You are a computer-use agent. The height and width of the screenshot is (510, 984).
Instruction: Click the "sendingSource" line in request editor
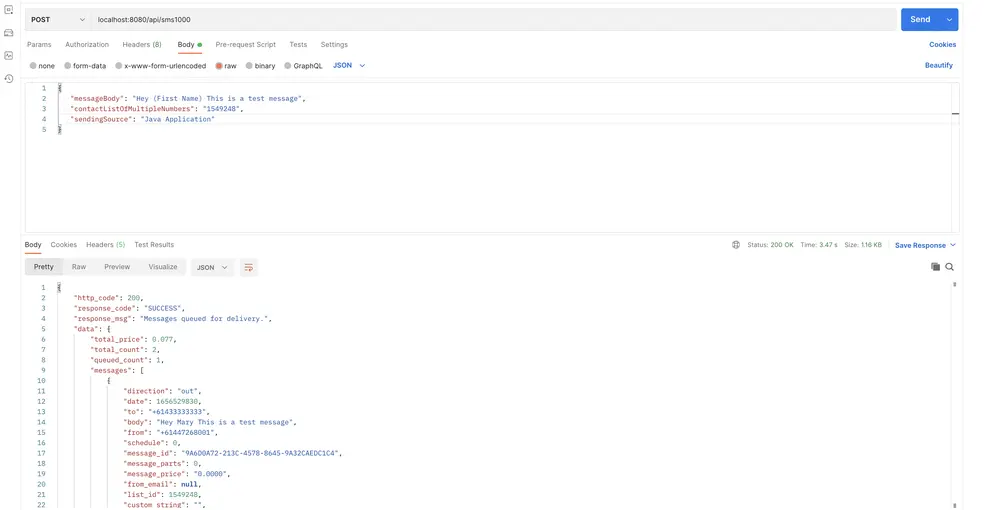[x=142, y=119]
